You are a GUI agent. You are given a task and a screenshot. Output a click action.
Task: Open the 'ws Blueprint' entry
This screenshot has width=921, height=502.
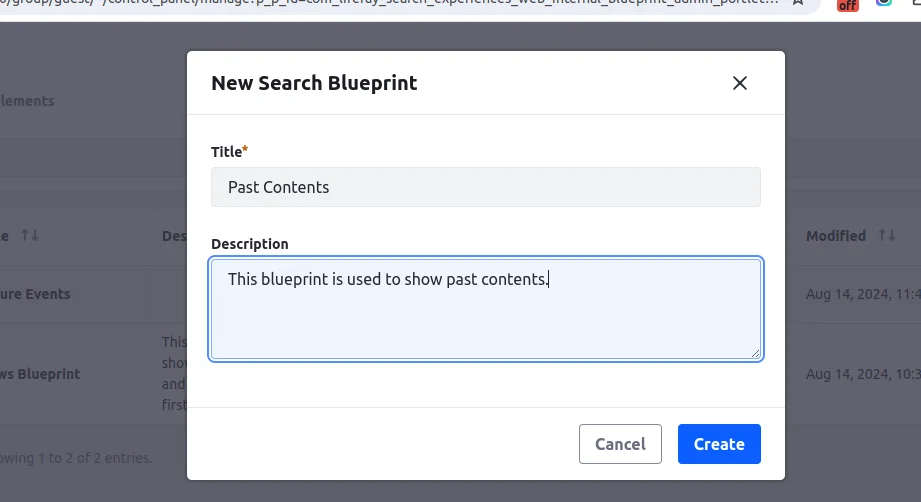point(40,374)
